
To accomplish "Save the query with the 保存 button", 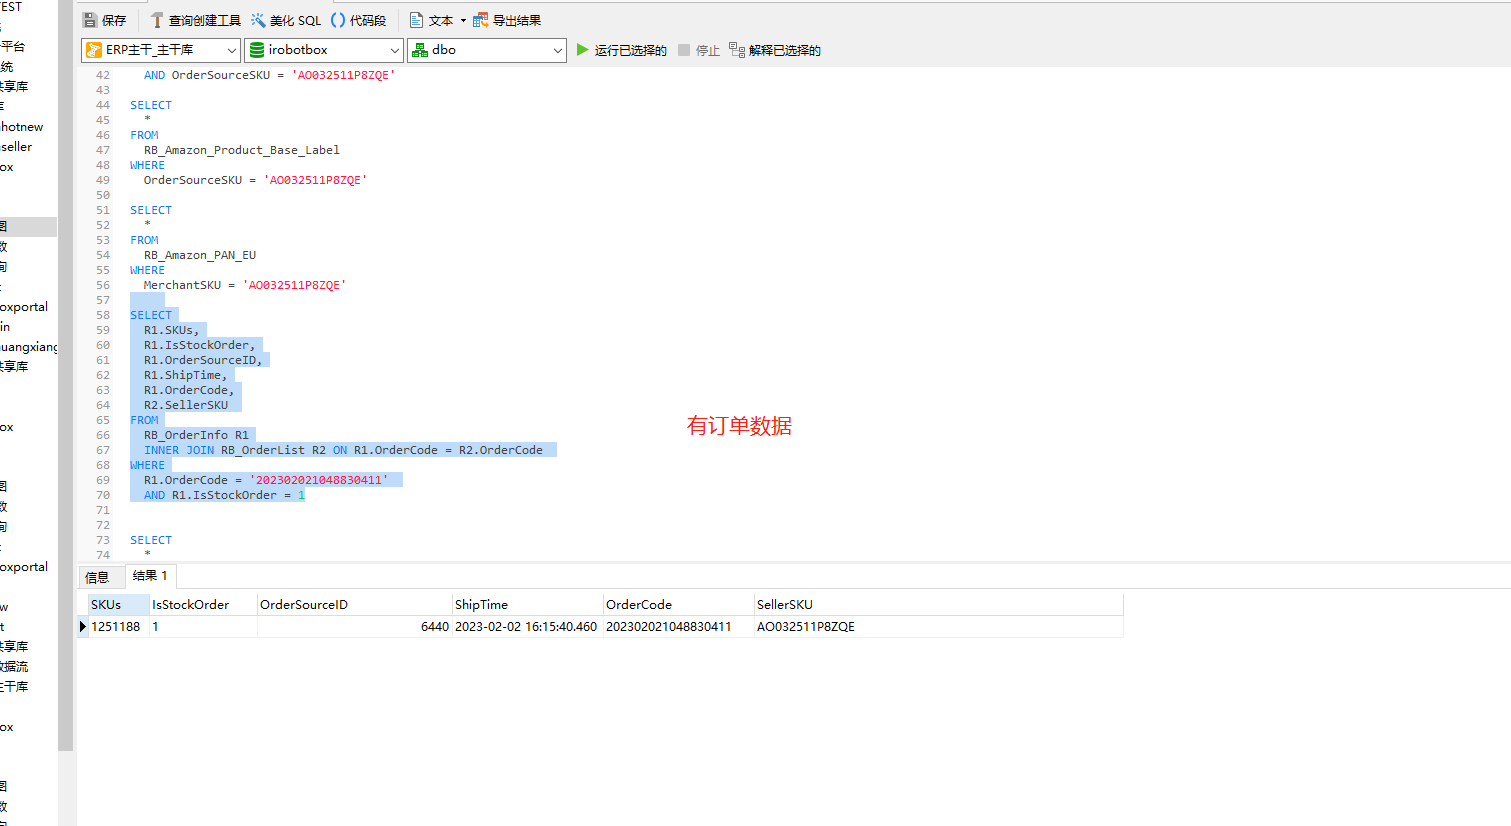I will tap(104, 20).
